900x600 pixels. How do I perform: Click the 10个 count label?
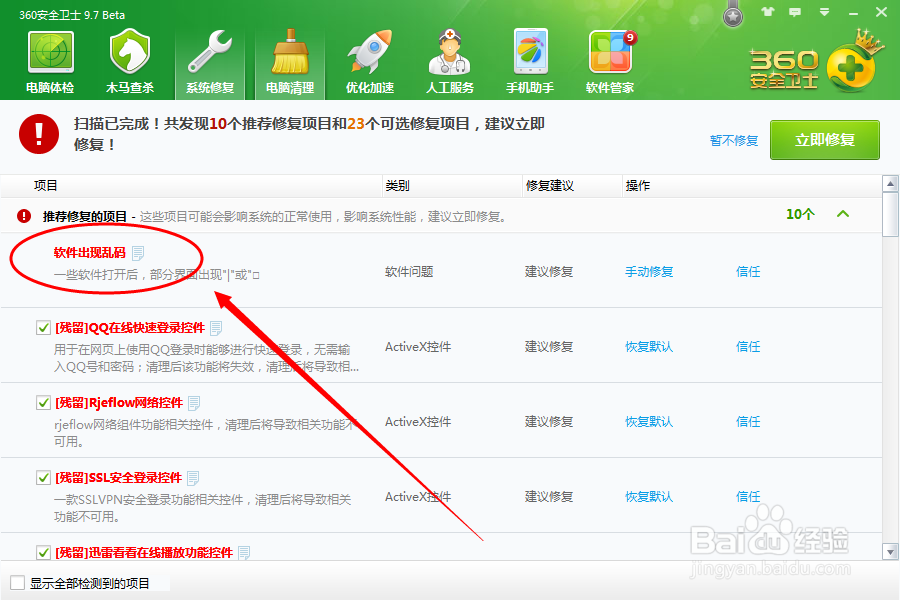pos(800,214)
